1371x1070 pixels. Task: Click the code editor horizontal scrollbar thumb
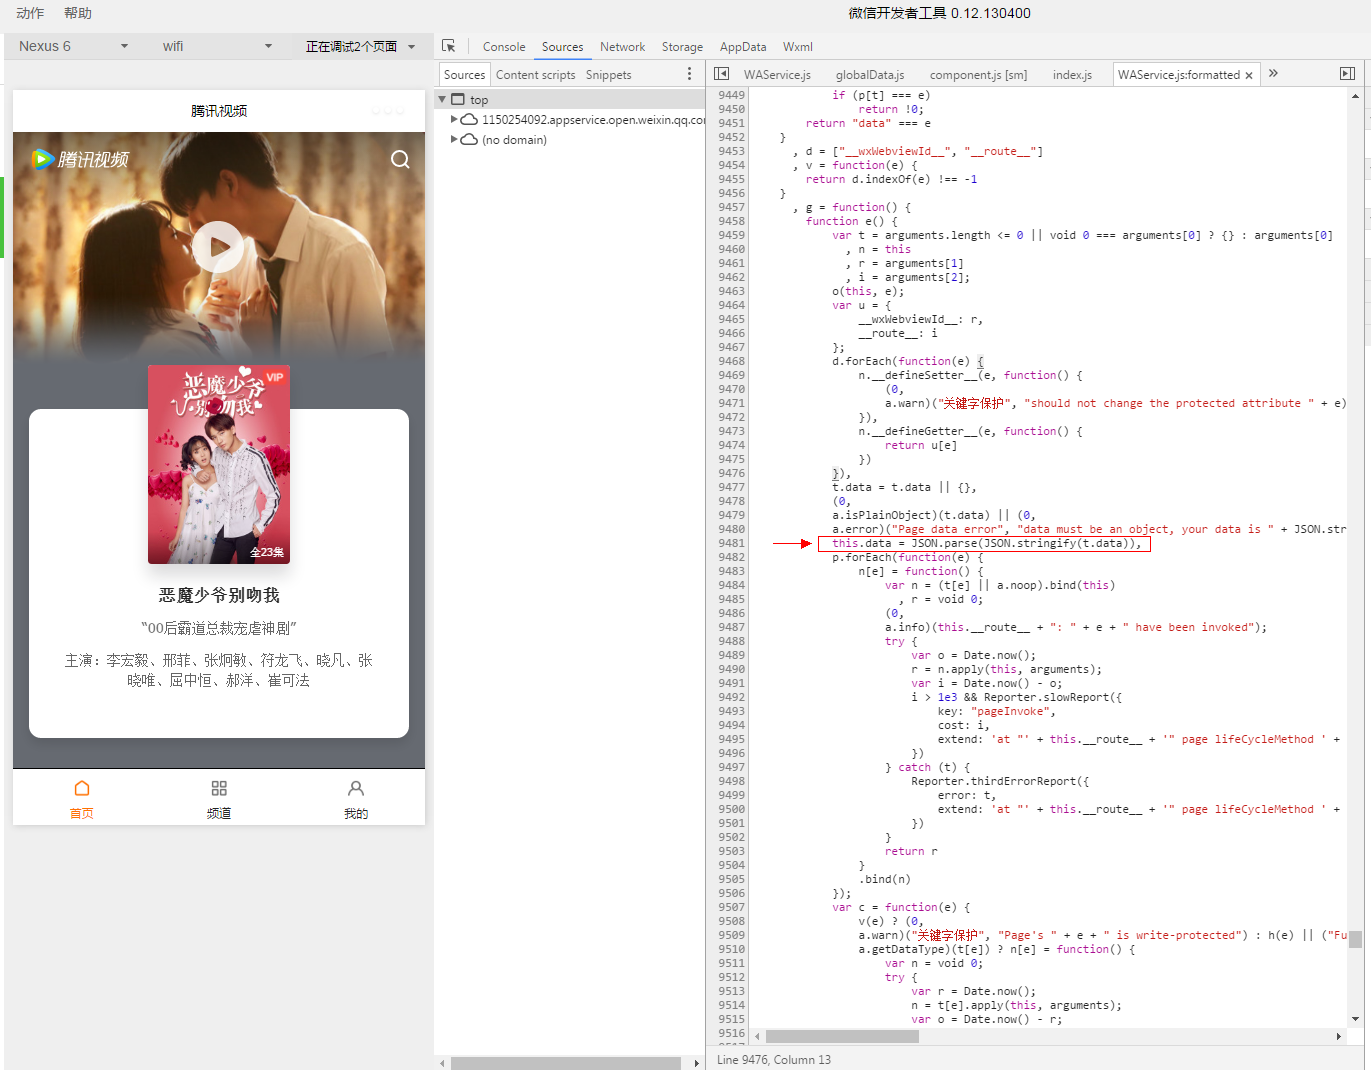(842, 1036)
